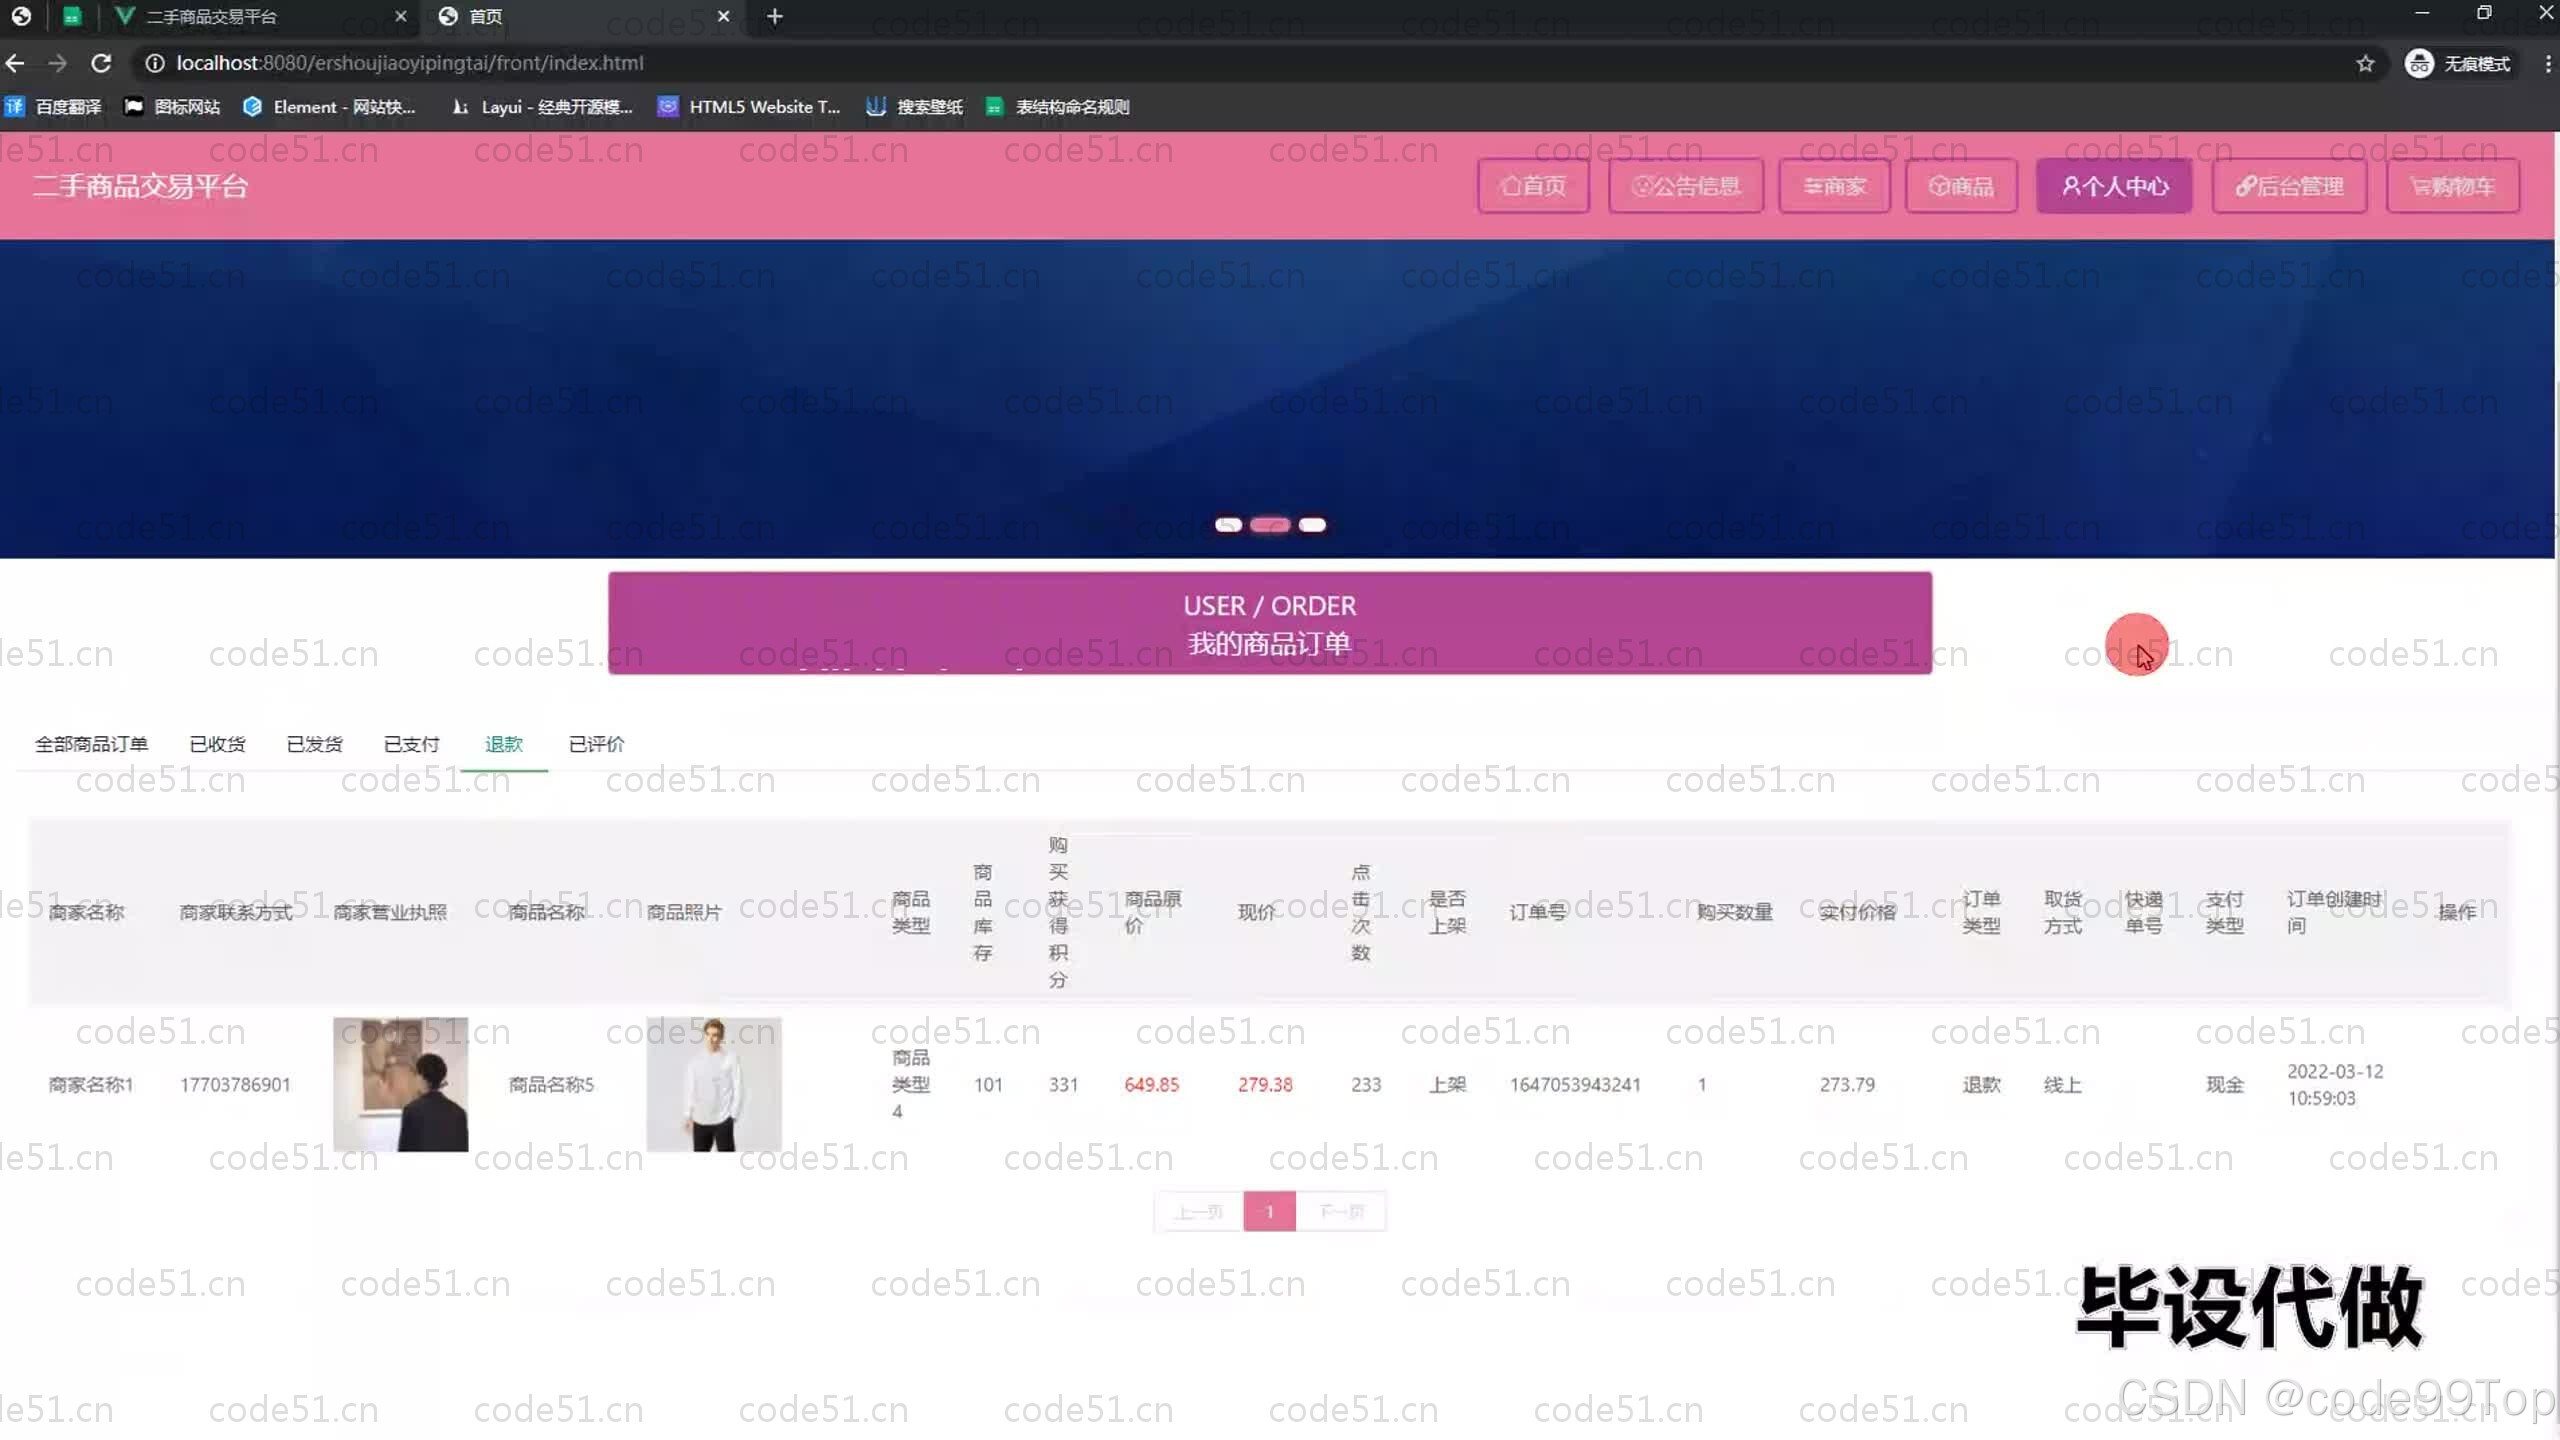Switch to the 已收货 order tab
The image size is (2560, 1440).
(217, 744)
